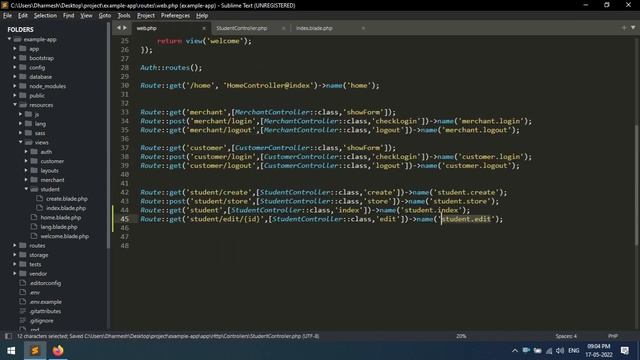Open the File menu
640x360 pixels.
coord(7,16)
